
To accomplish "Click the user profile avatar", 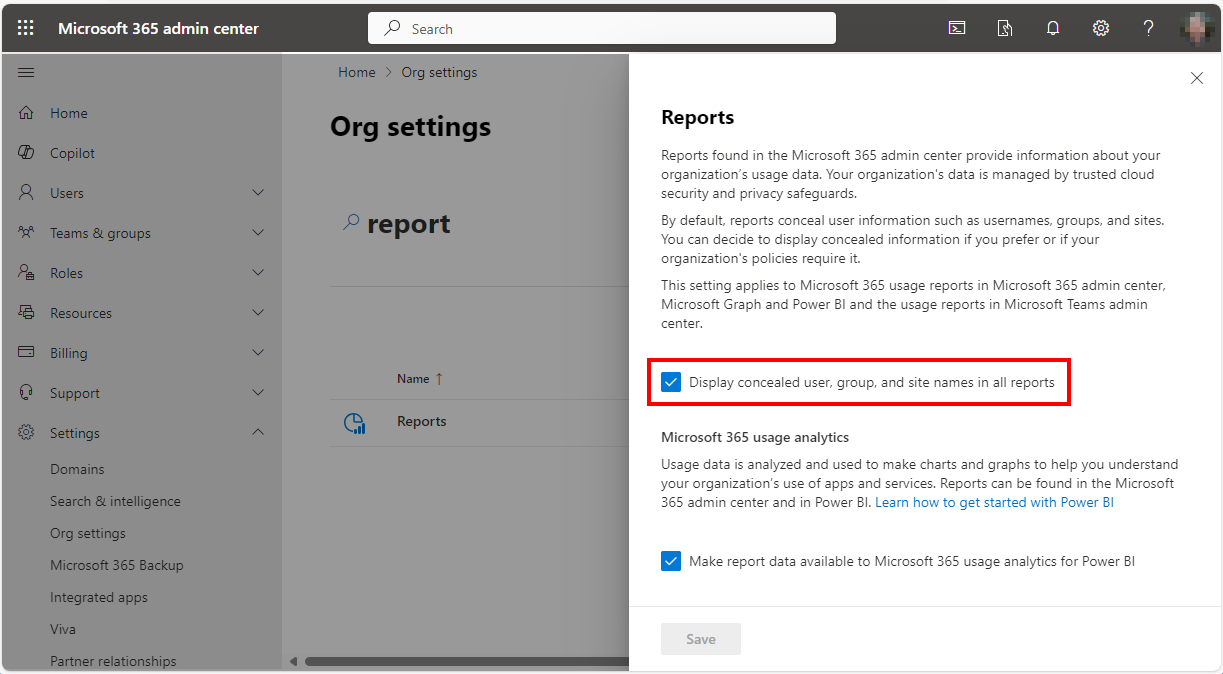I will pyautogui.click(x=1197, y=28).
